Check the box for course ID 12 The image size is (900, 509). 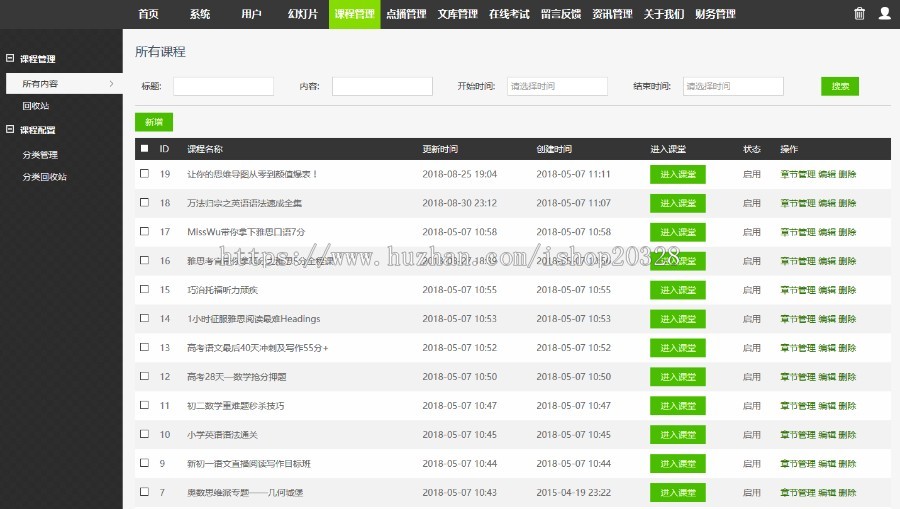coord(145,376)
